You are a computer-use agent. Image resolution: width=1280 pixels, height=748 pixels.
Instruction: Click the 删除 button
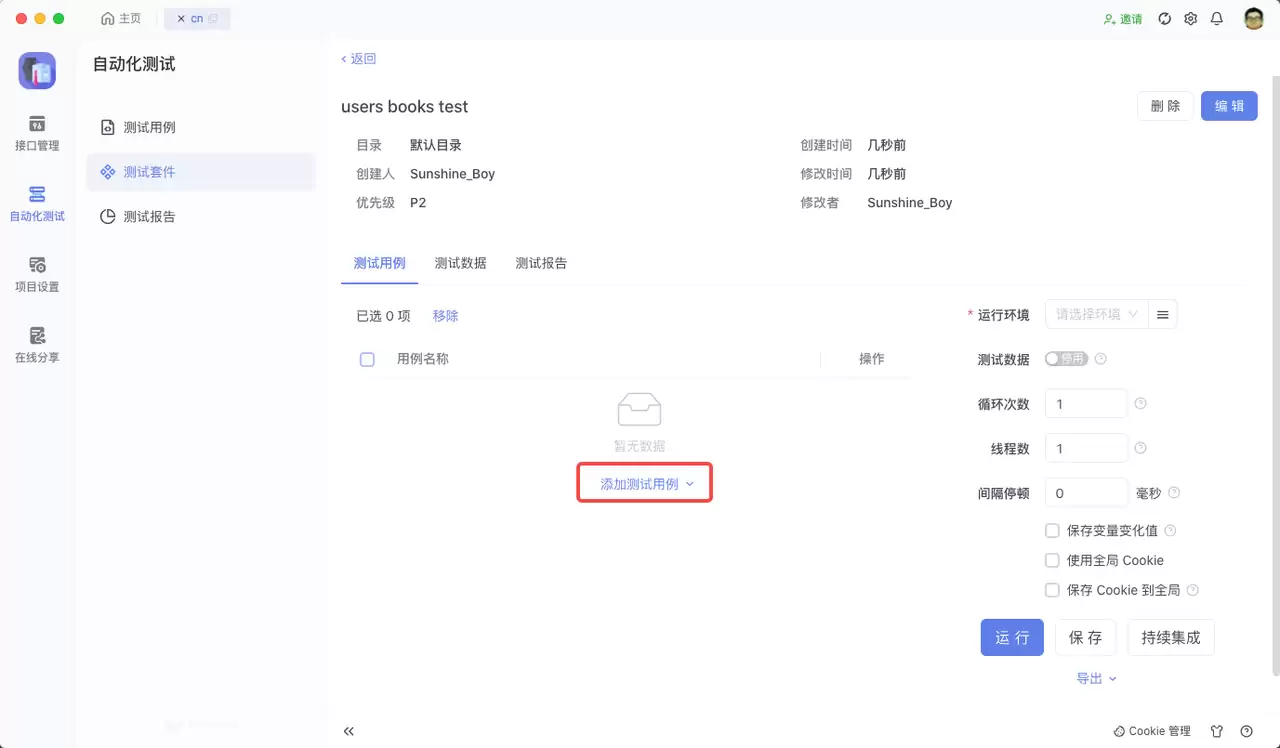click(x=1165, y=106)
